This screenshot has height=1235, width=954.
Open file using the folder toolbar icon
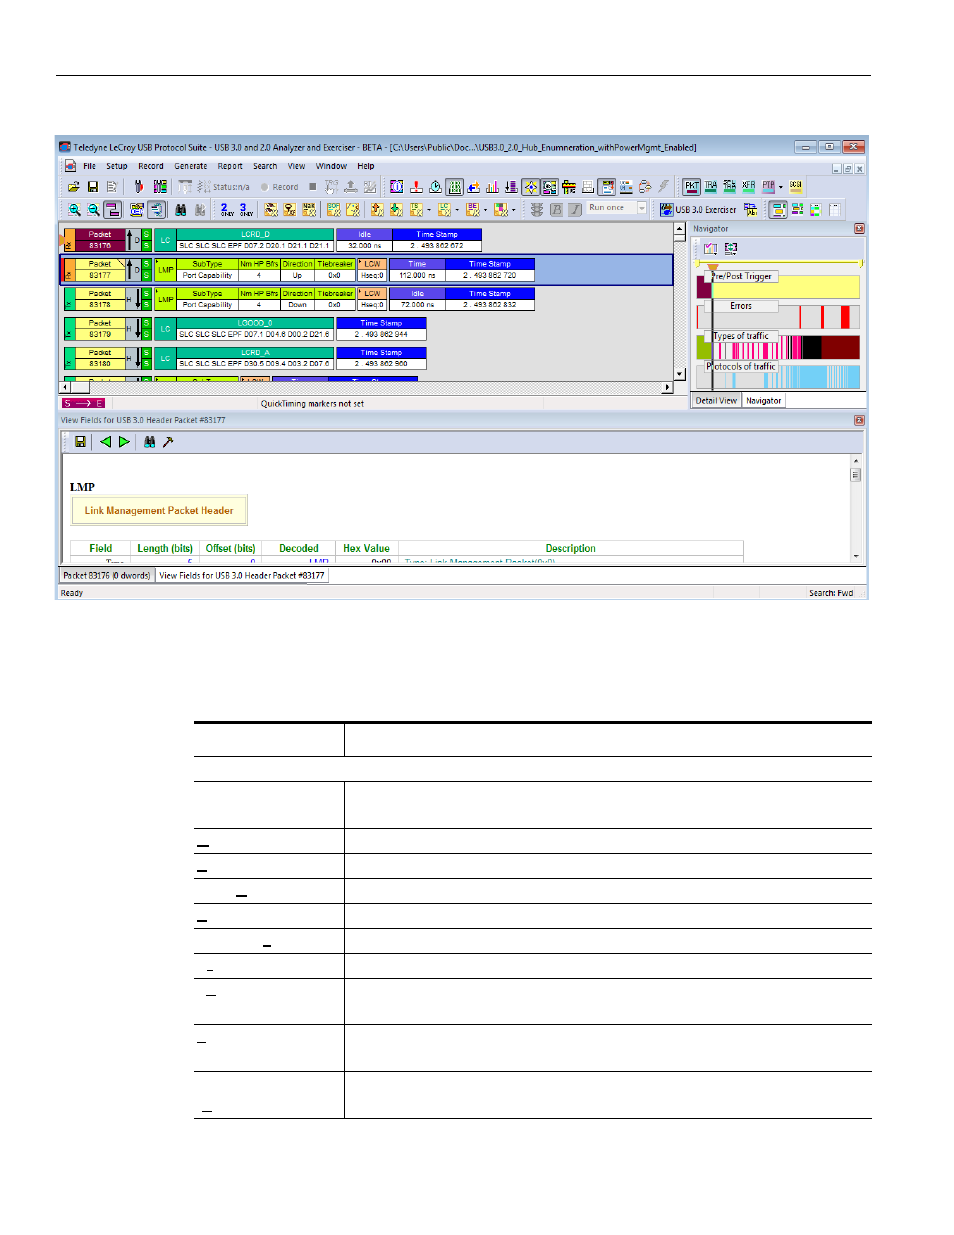(x=73, y=187)
